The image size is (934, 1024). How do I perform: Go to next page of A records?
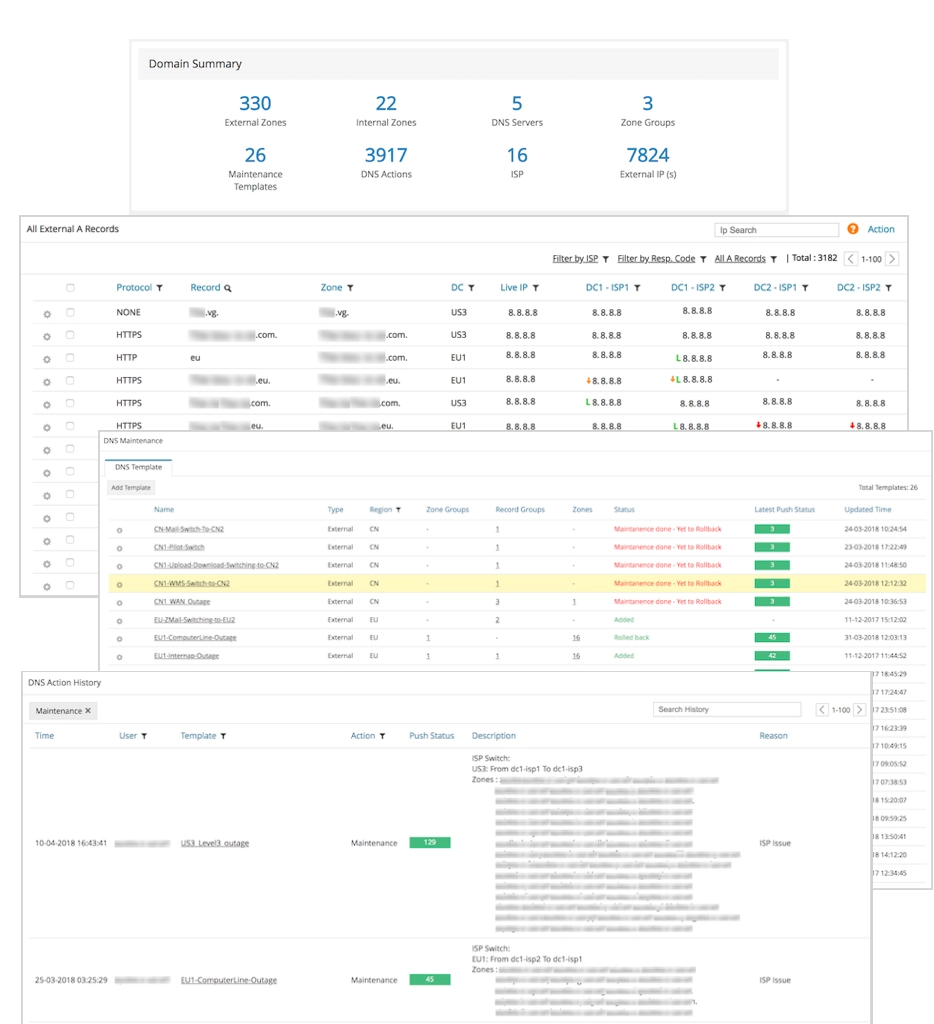coord(892,259)
